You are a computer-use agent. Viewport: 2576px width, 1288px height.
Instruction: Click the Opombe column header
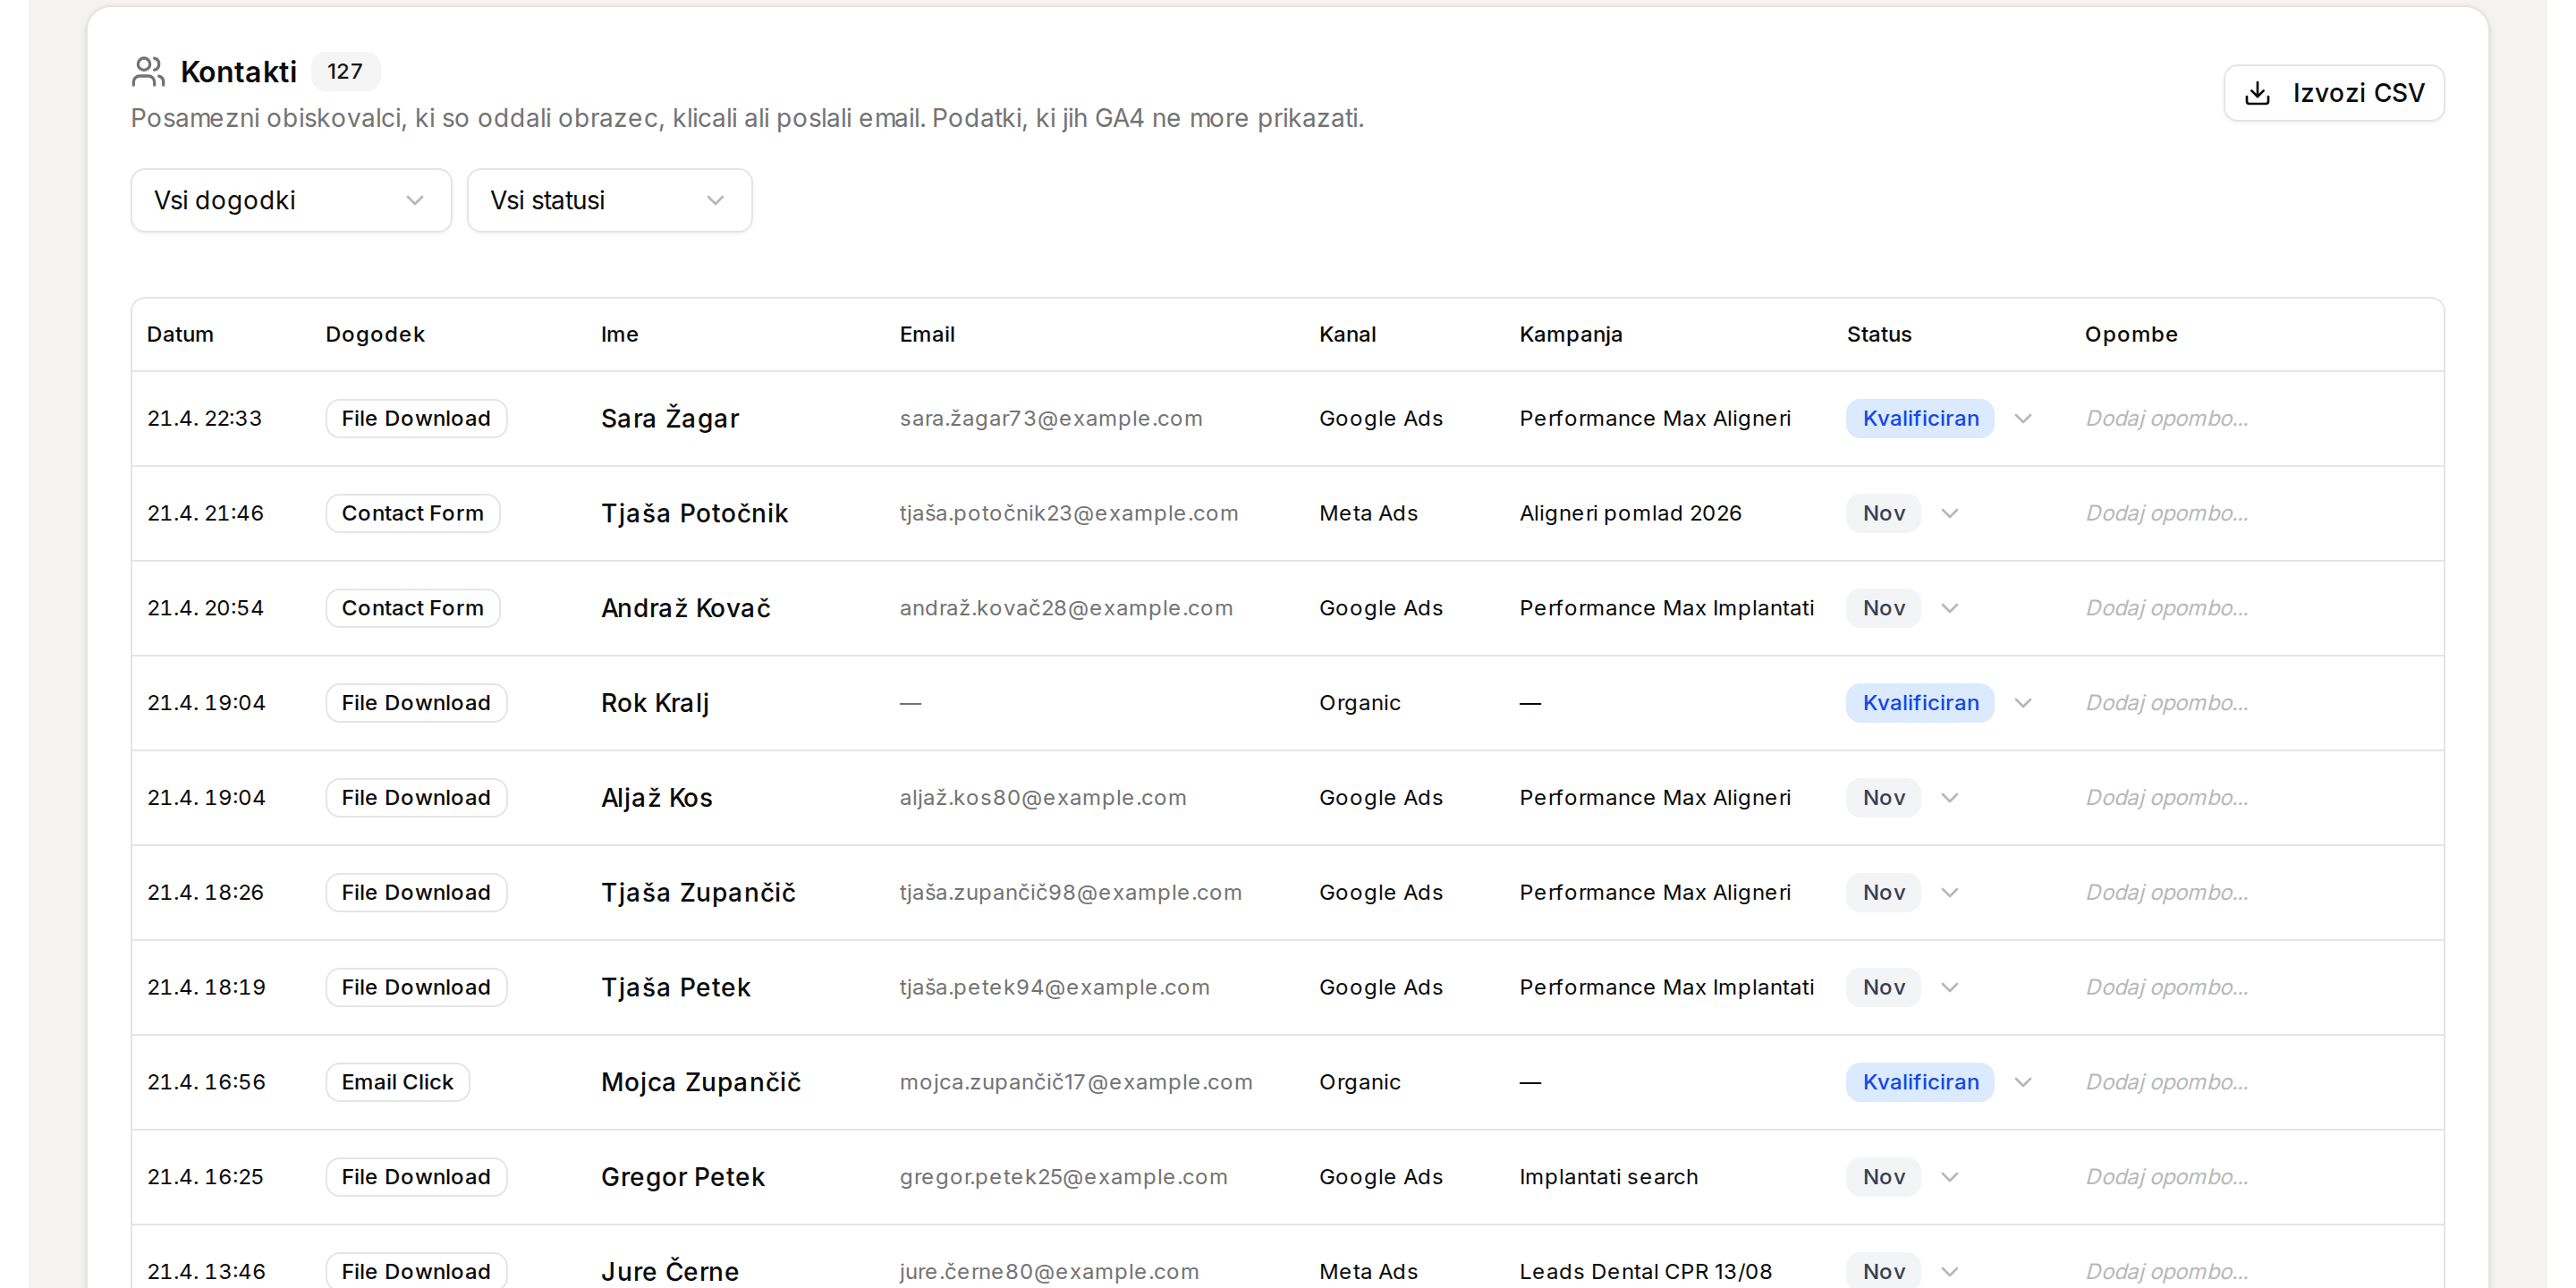[x=2131, y=335]
